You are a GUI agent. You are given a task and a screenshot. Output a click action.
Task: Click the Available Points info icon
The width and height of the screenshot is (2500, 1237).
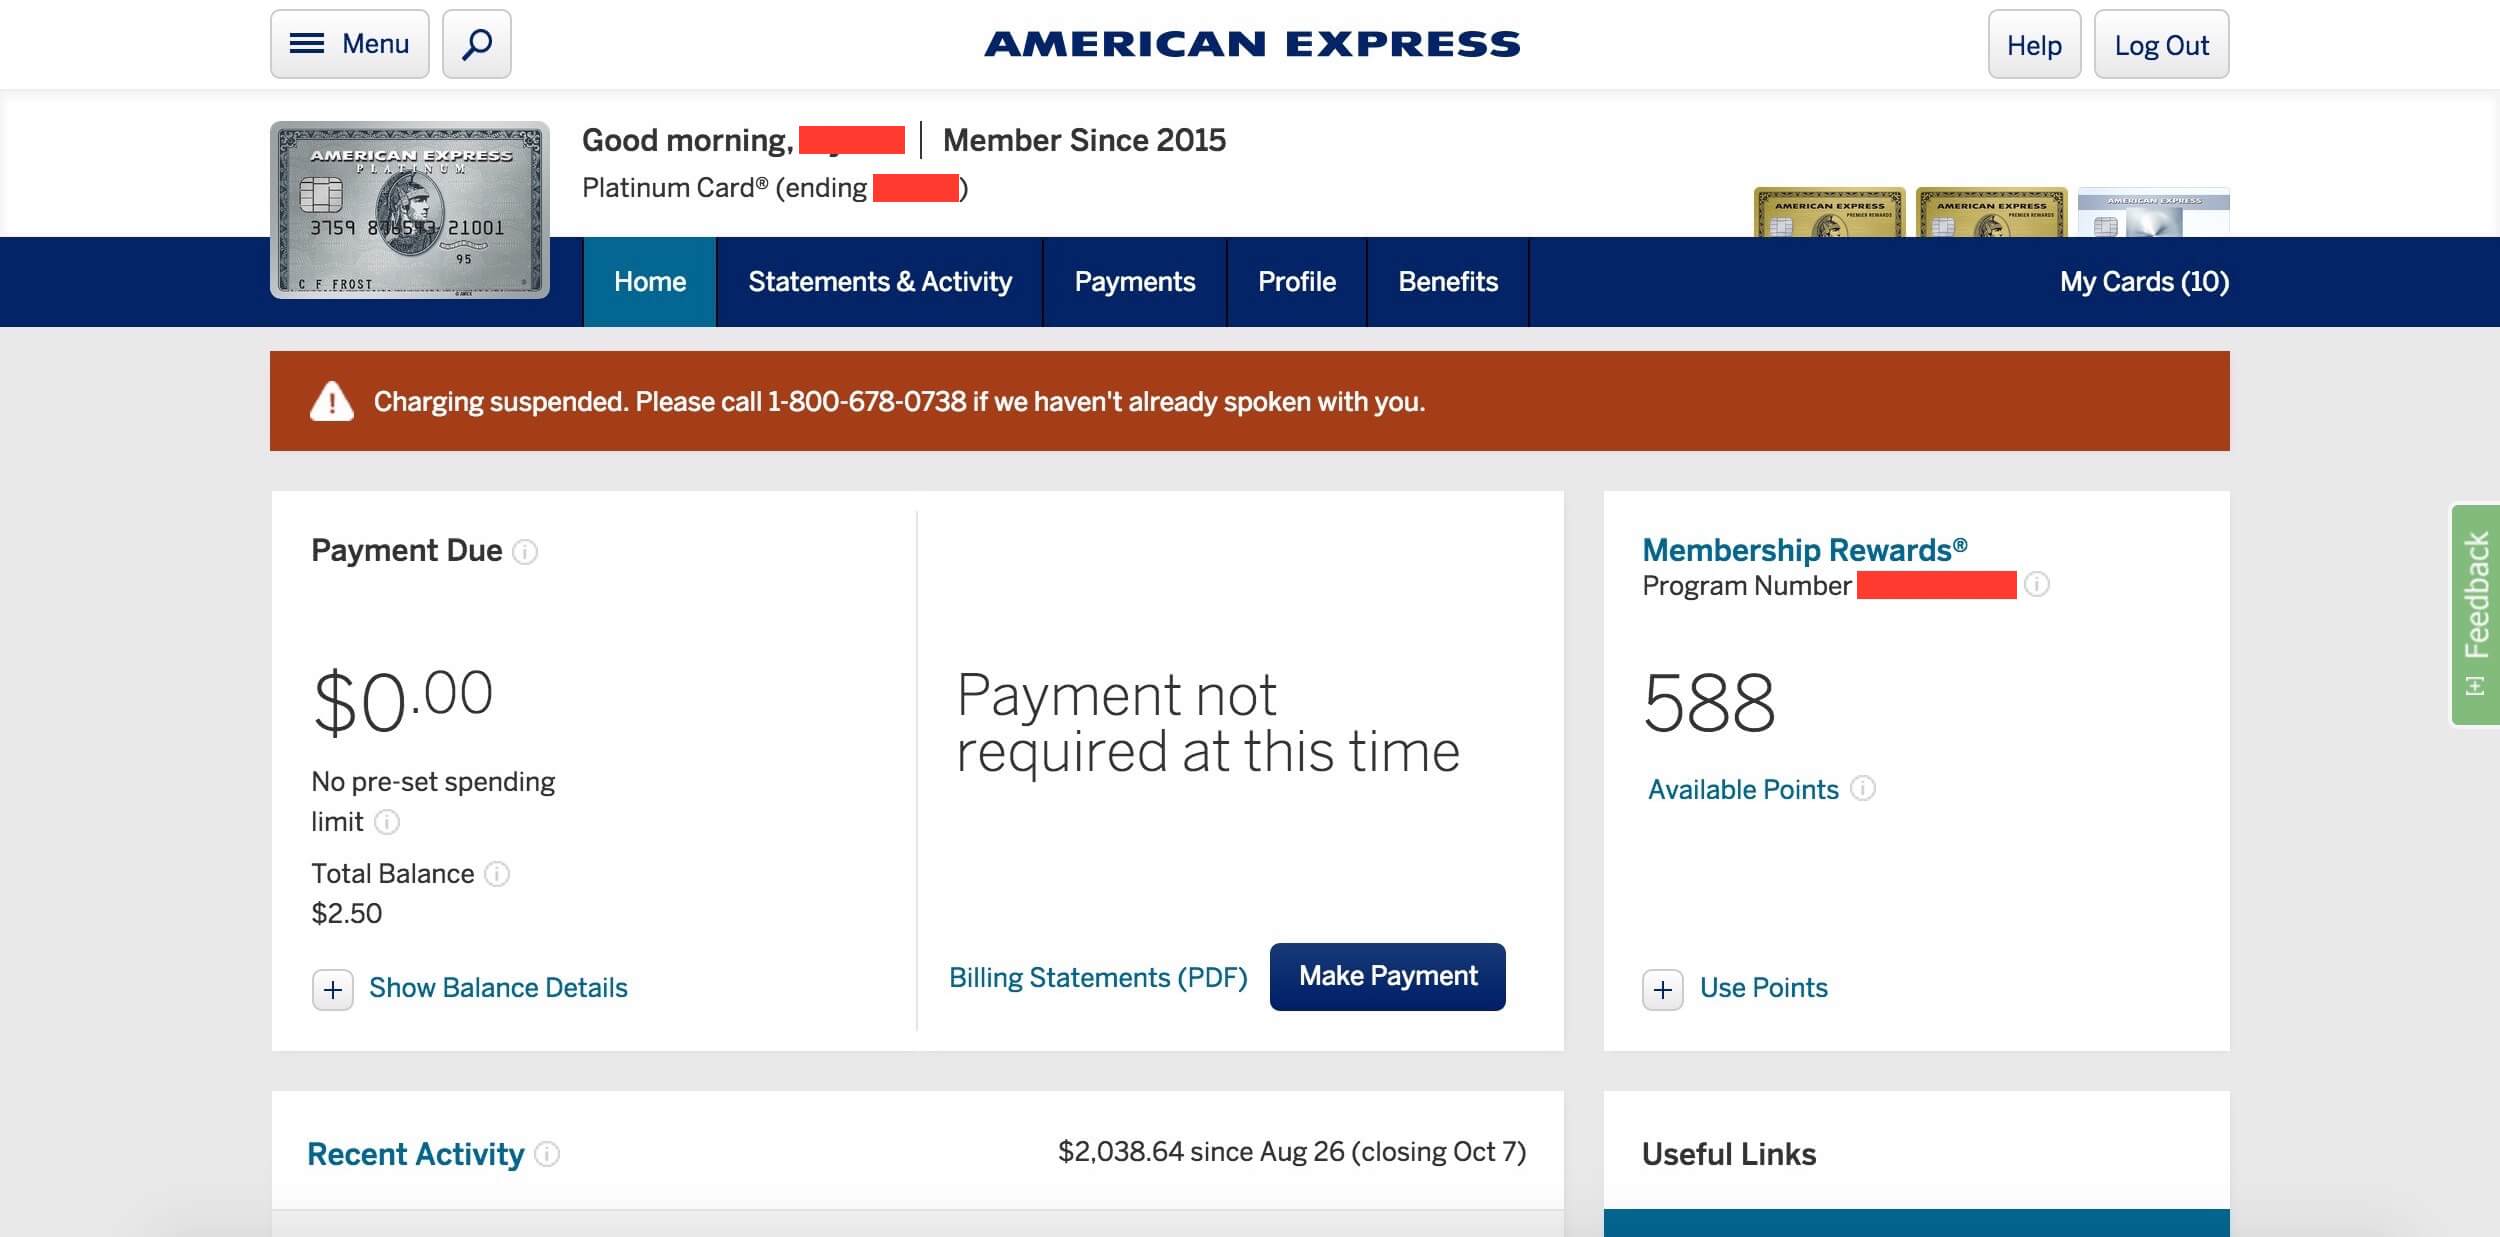(1863, 788)
